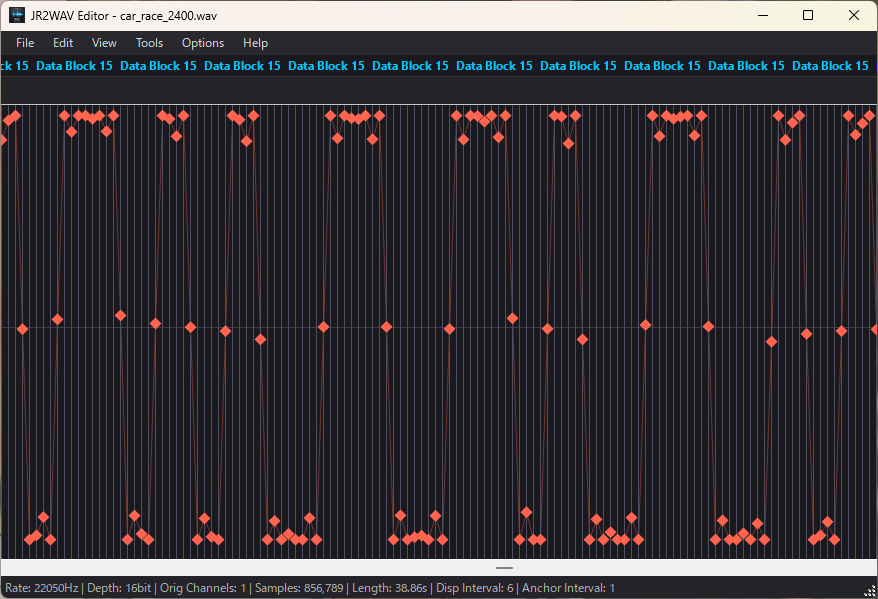Click the horizontal scrollbar thumb
This screenshot has height=599, width=878.
pos(504,568)
